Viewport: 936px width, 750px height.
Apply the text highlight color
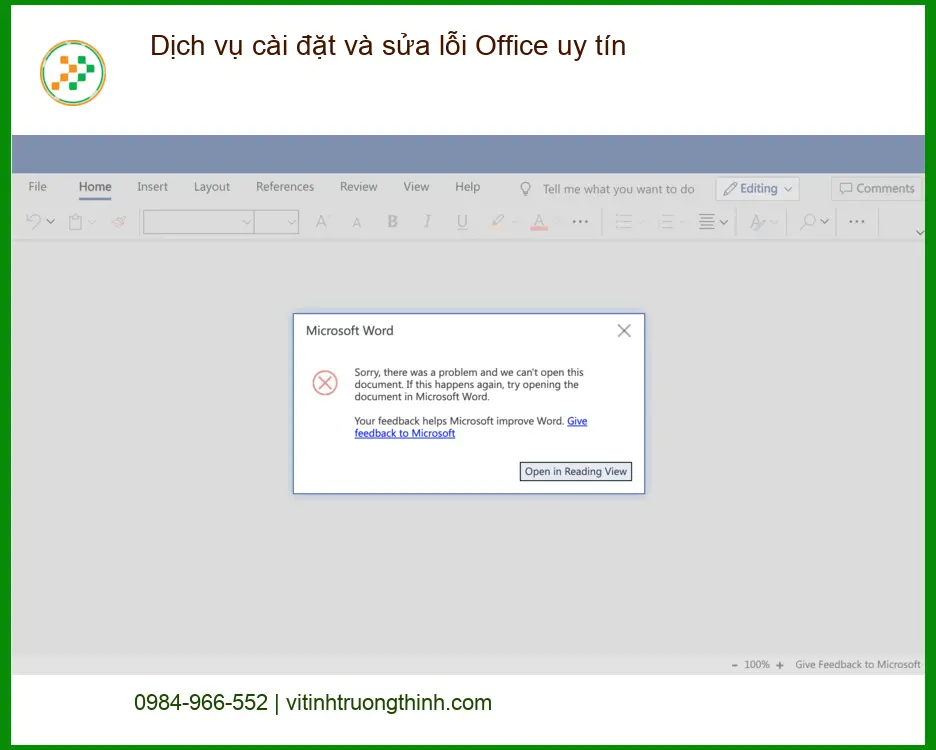497,222
